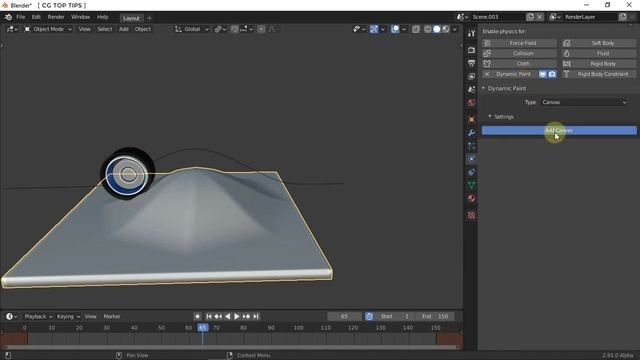Open the Edit menu
The image size is (640, 360).
click(x=36, y=17)
